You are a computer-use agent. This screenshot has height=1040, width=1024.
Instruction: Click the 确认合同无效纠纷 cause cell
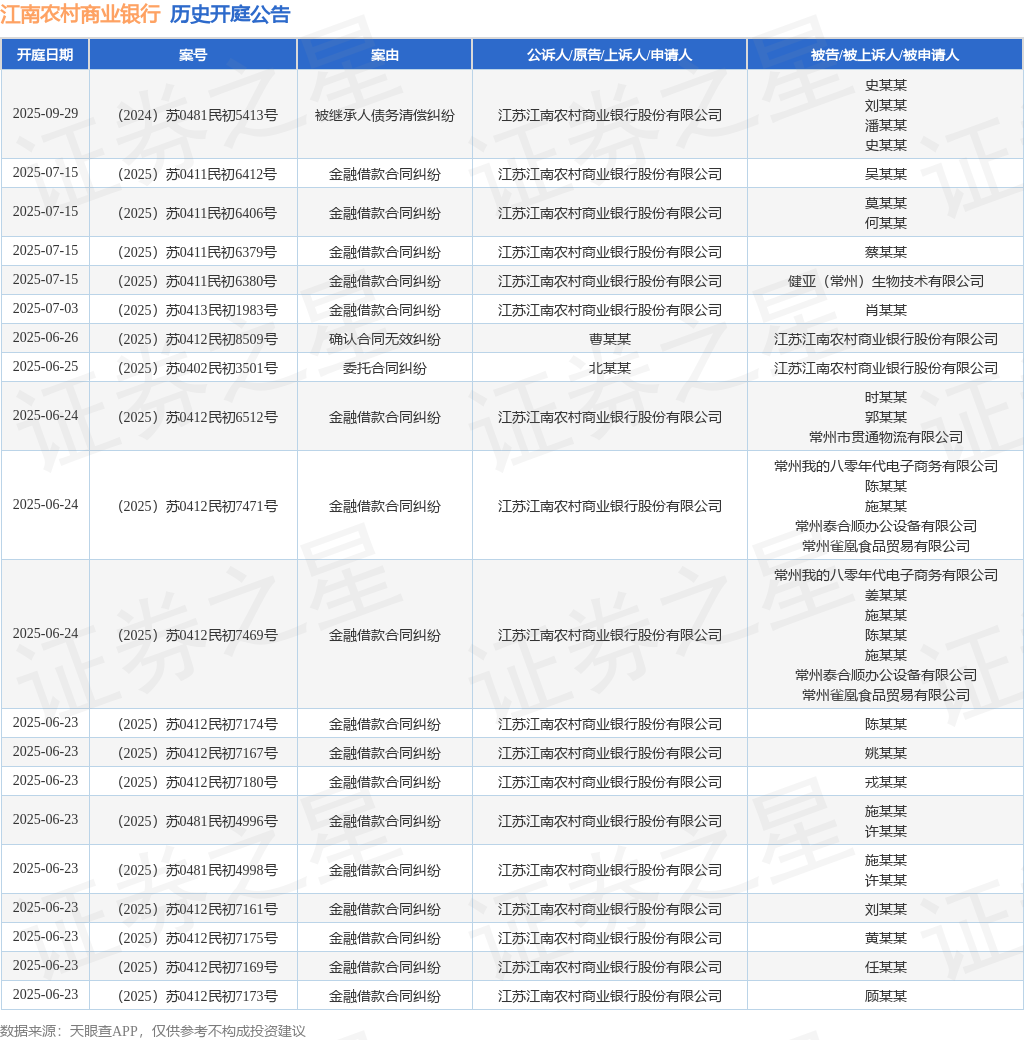coord(385,340)
